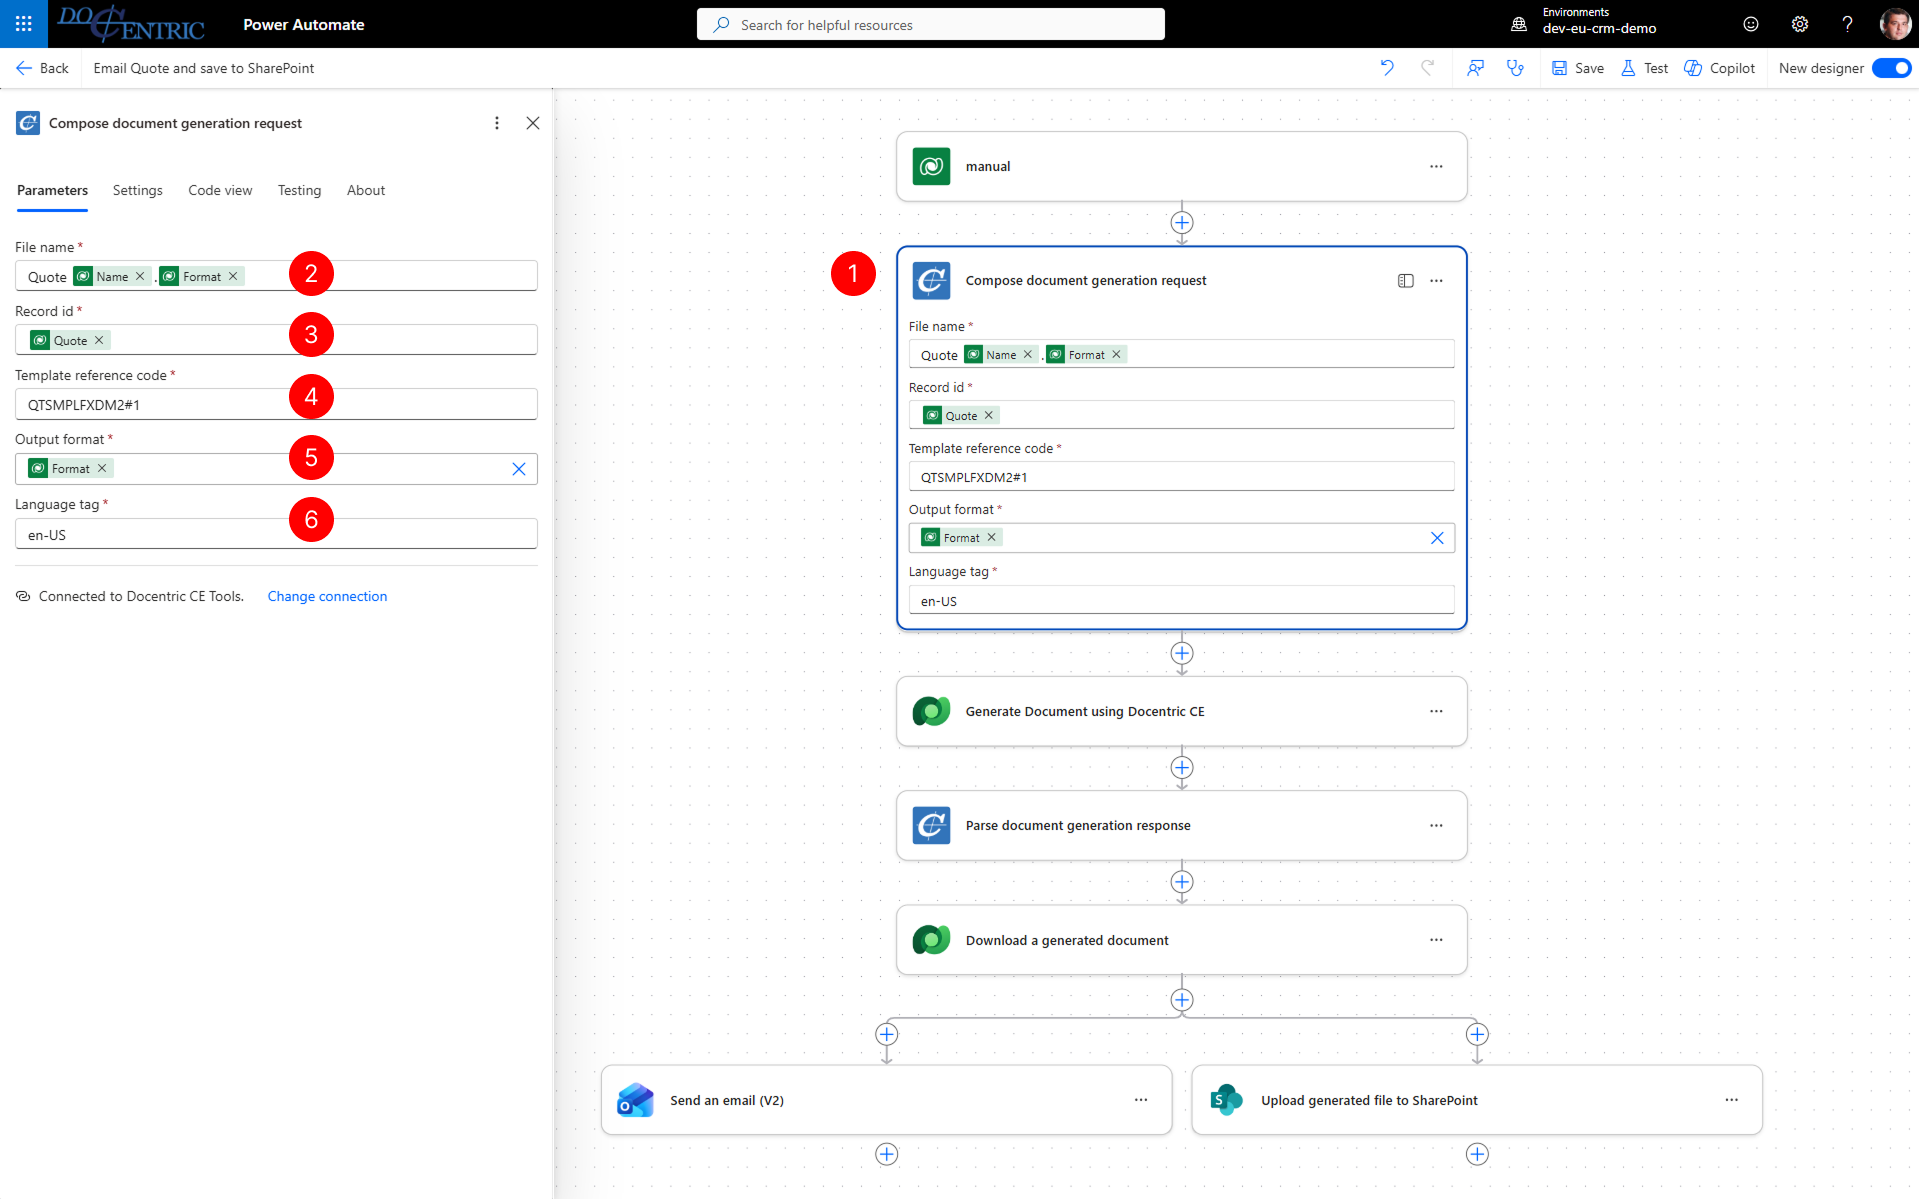Image resolution: width=1919 pixels, height=1199 pixels.
Task: Open the comments icon in toolbar
Action: 1475,68
